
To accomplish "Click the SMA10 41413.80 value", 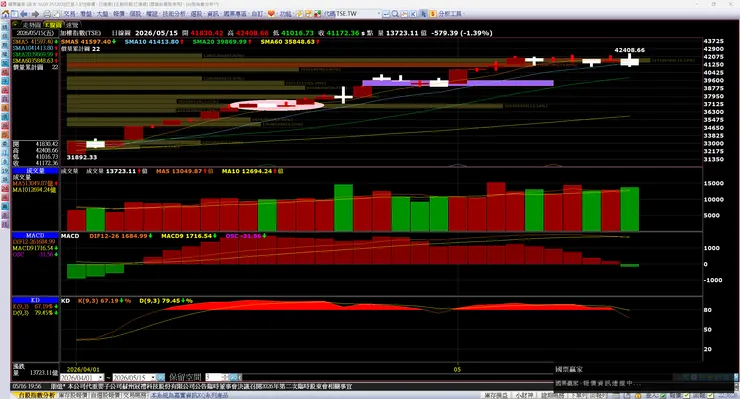I will [151, 42].
